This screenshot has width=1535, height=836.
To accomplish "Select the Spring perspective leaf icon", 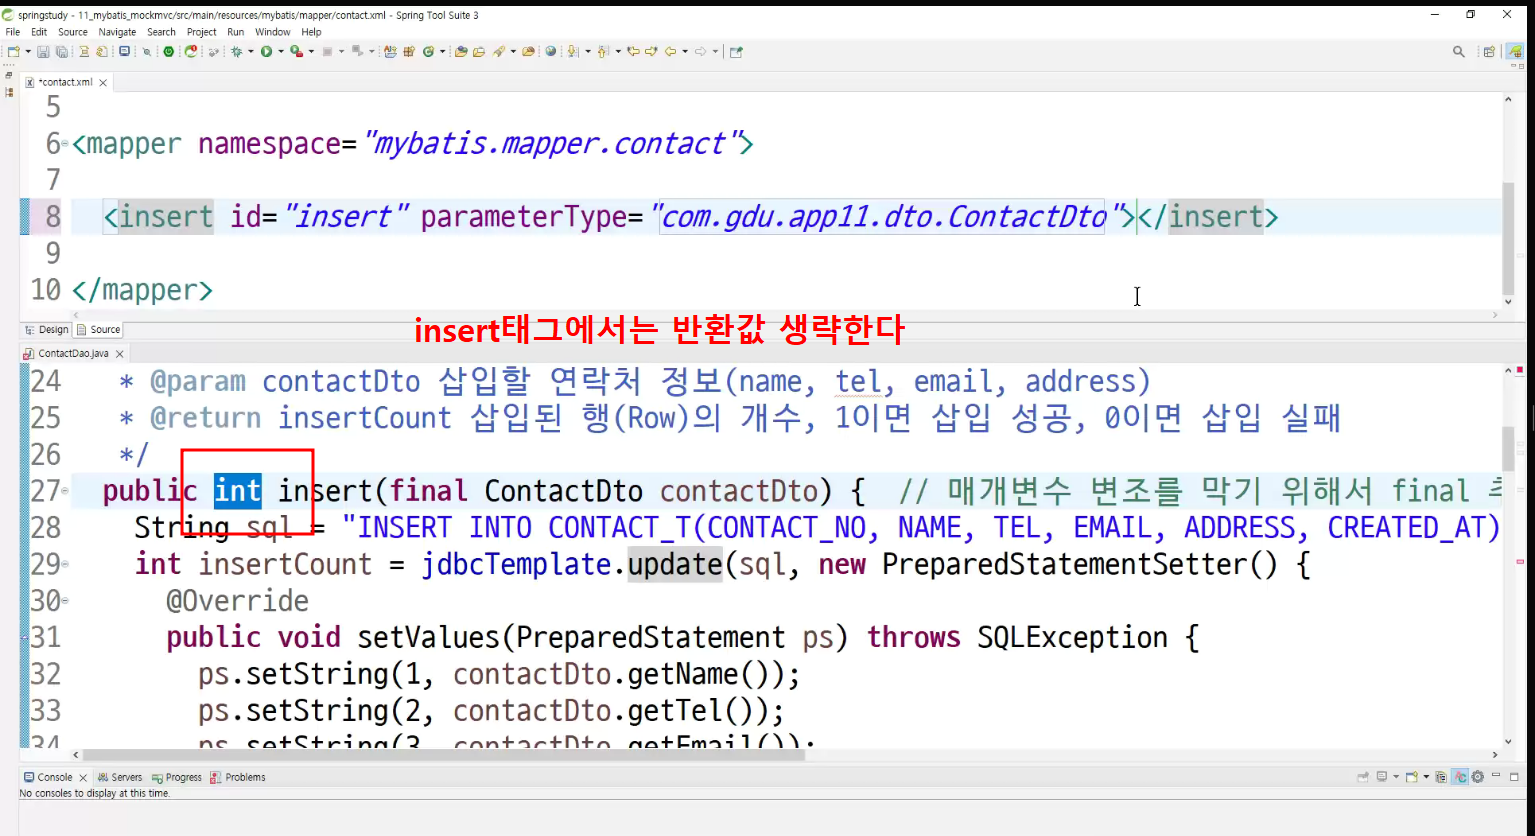I will 1515,52.
